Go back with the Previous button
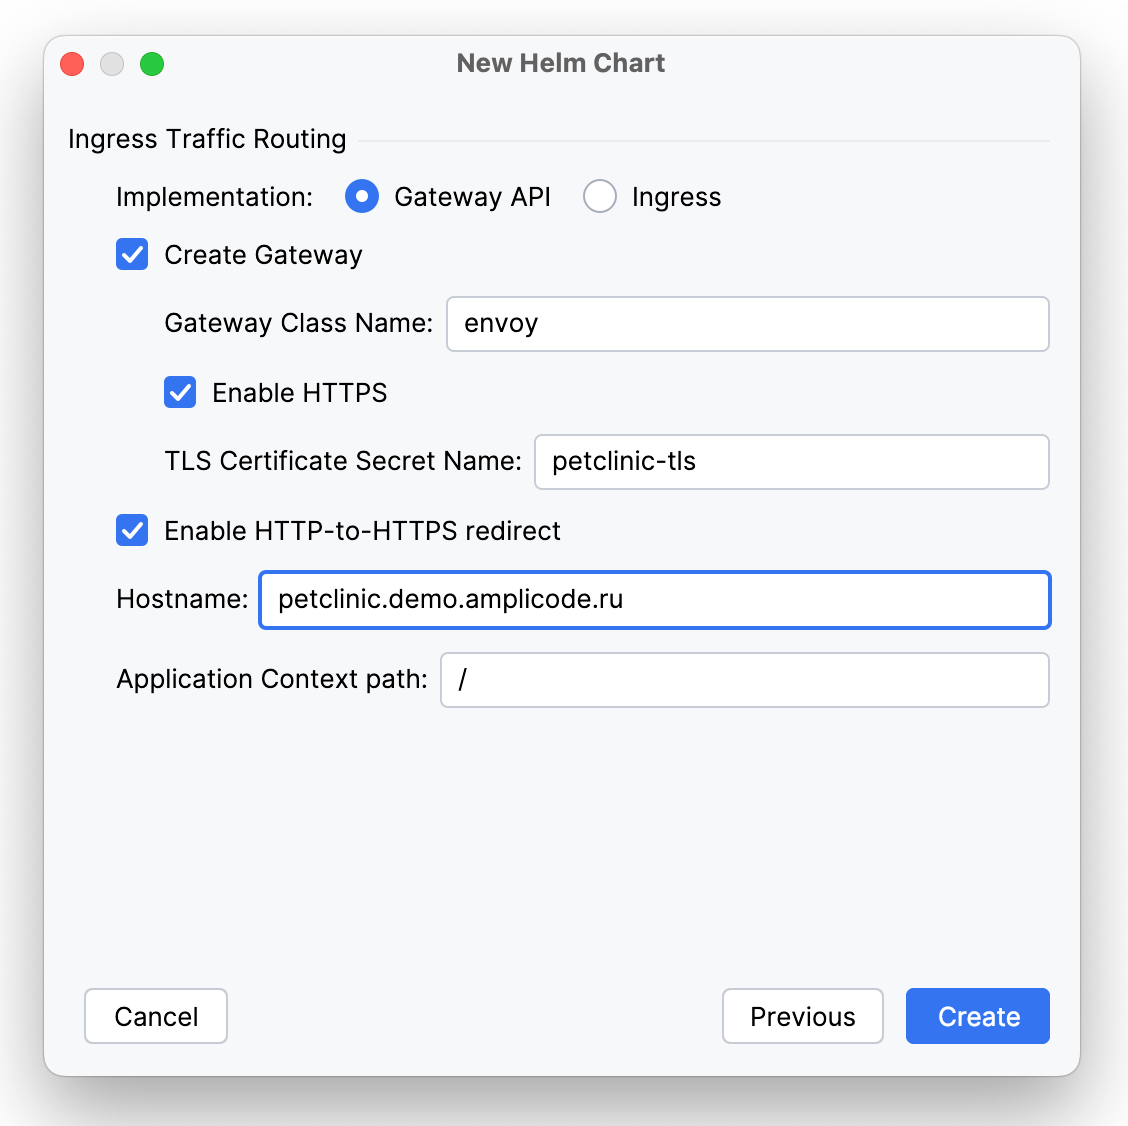 [802, 1016]
